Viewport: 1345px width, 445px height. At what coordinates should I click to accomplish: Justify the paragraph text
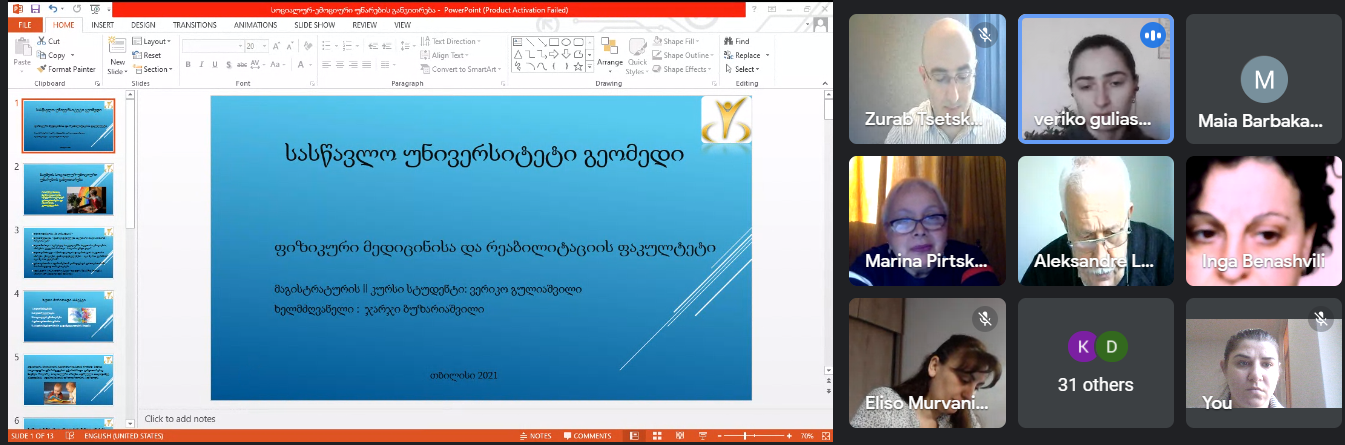pyautogui.click(x=367, y=65)
